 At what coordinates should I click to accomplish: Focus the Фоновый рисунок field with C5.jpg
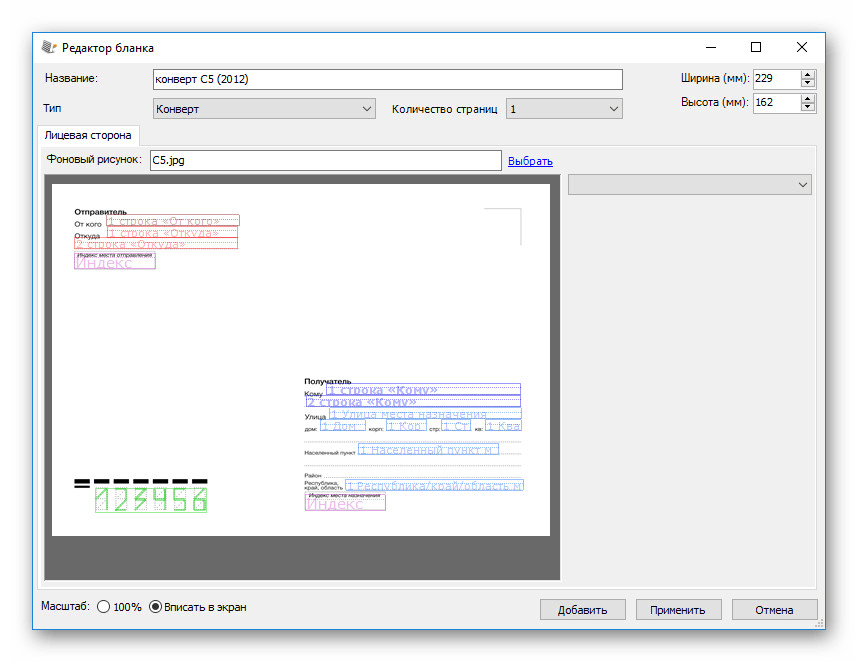[325, 161]
